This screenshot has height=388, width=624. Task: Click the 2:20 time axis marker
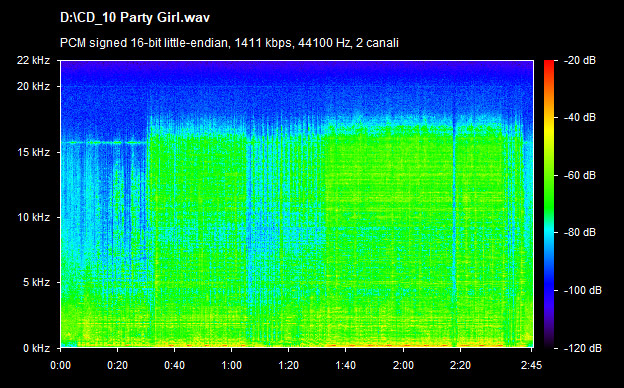(460, 365)
